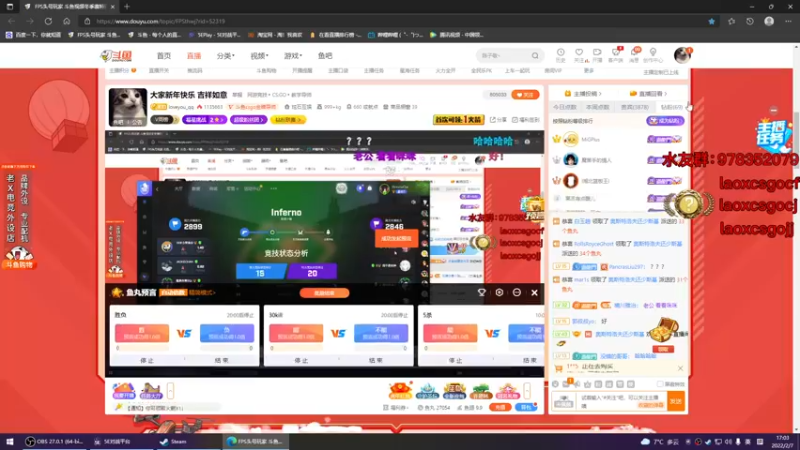This screenshot has height=450, width=800.
Task: Expand the 游戏 games dropdown
Action: point(293,56)
